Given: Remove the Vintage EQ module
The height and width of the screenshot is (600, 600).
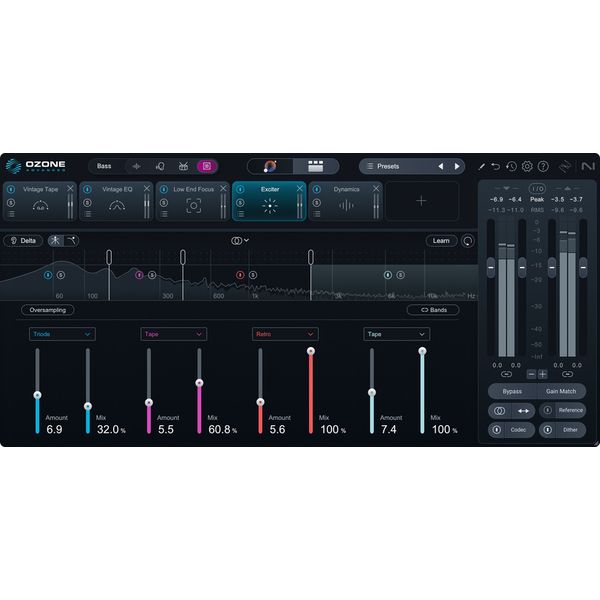Looking at the screenshot, I should pyautogui.click(x=147, y=188).
